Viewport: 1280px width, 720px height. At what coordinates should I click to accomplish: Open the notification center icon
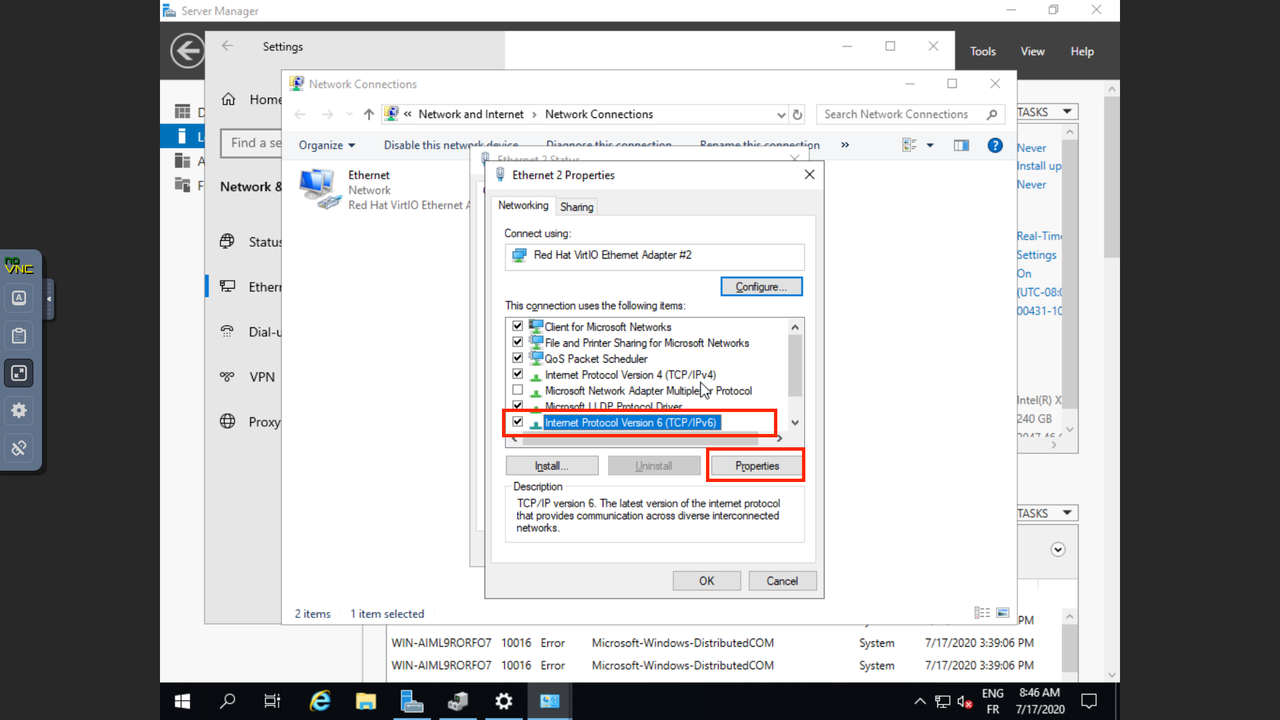(x=1090, y=701)
